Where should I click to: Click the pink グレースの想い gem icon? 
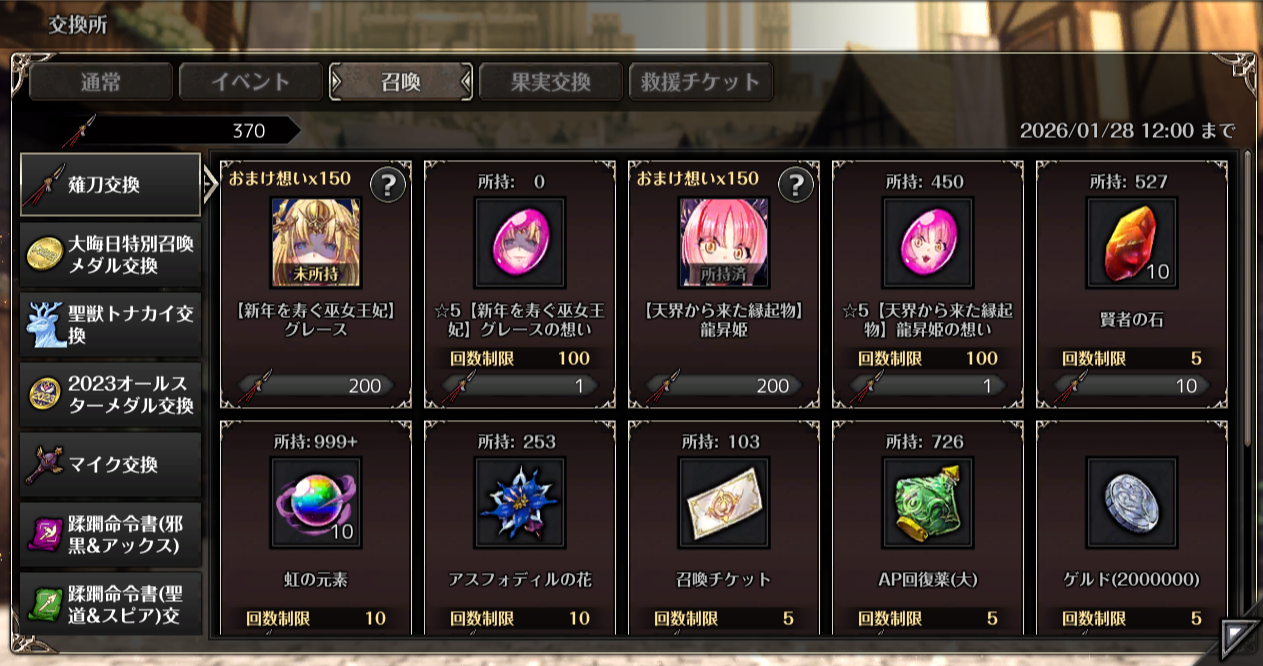(x=520, y=243)
